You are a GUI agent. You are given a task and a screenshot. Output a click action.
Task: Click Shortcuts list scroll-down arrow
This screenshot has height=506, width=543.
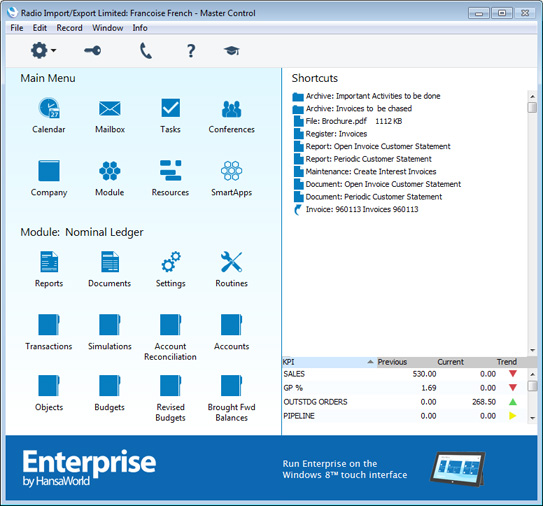pyautogui.click(x=532, y=350)
